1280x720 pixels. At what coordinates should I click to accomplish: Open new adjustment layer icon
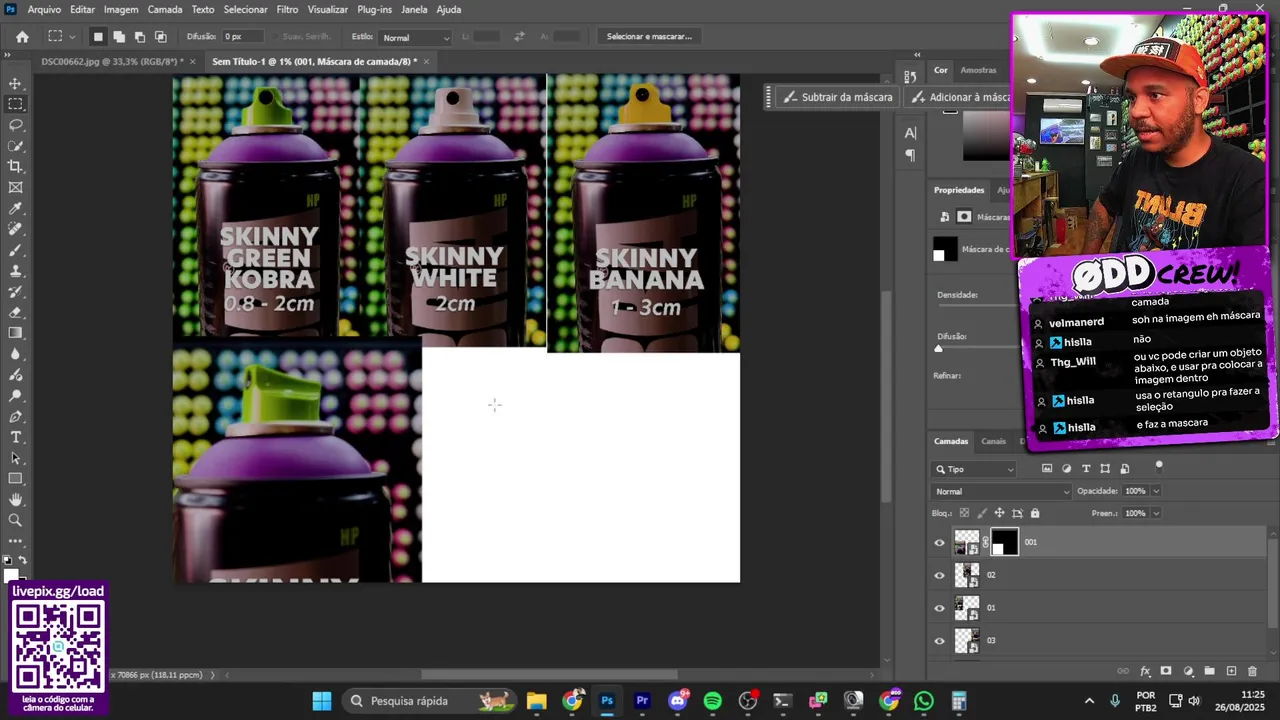click(1188, 671)
